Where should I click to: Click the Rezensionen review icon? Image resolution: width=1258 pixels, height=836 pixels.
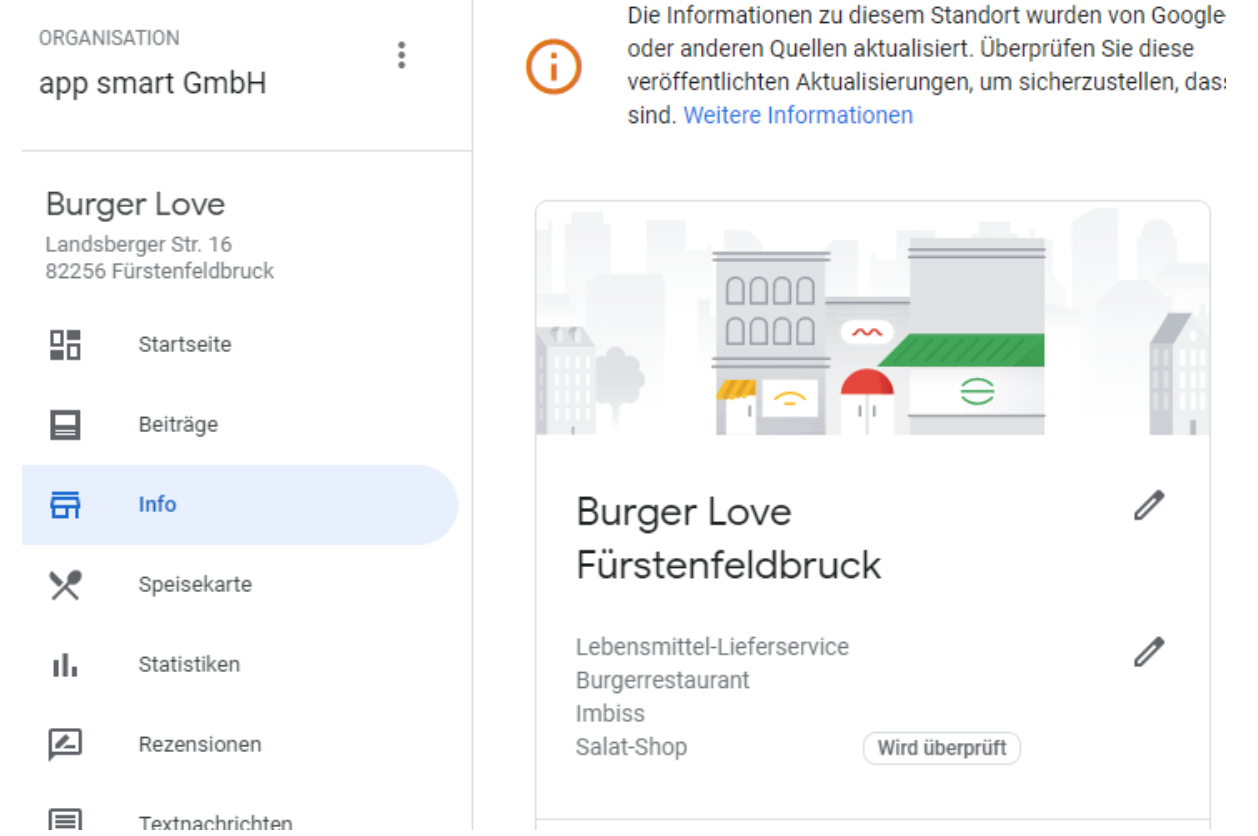(x=66, y=745)
